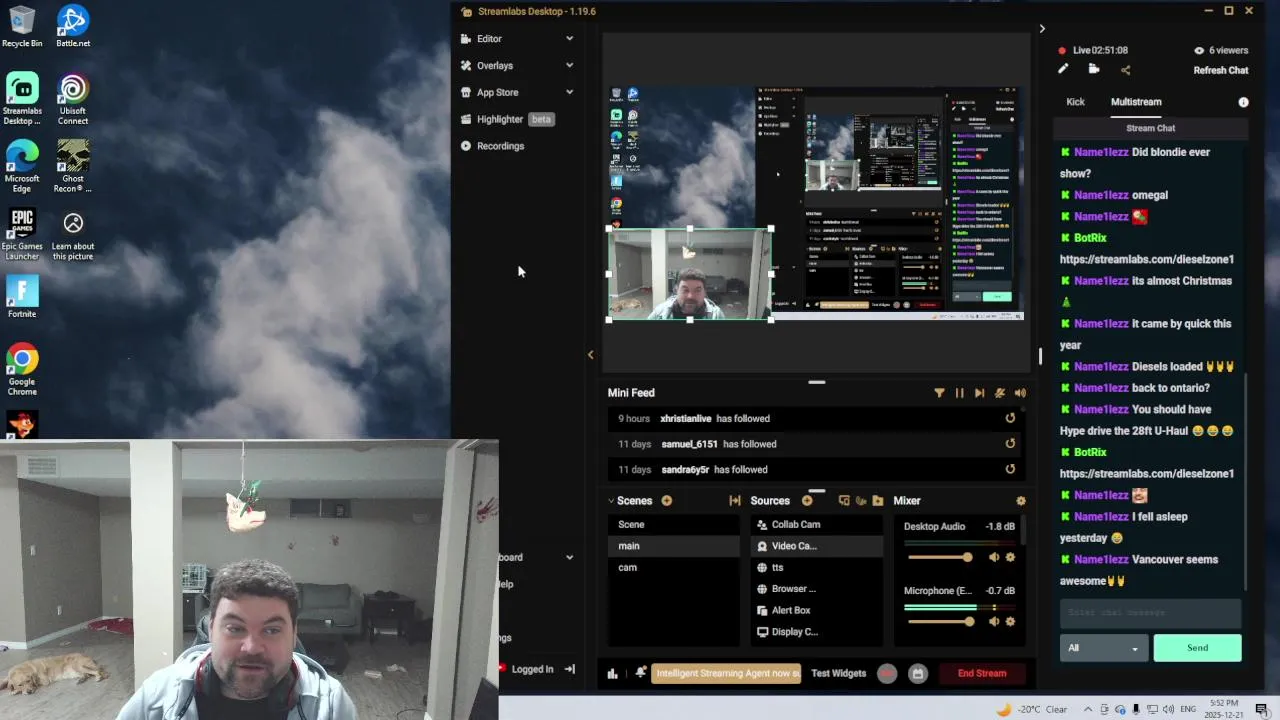Open the 'All' platform dropdown

click(x=1103, y=648)
